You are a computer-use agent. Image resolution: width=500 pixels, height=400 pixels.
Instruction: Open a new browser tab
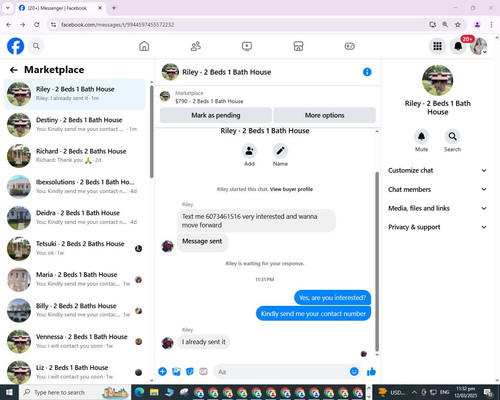114,8
